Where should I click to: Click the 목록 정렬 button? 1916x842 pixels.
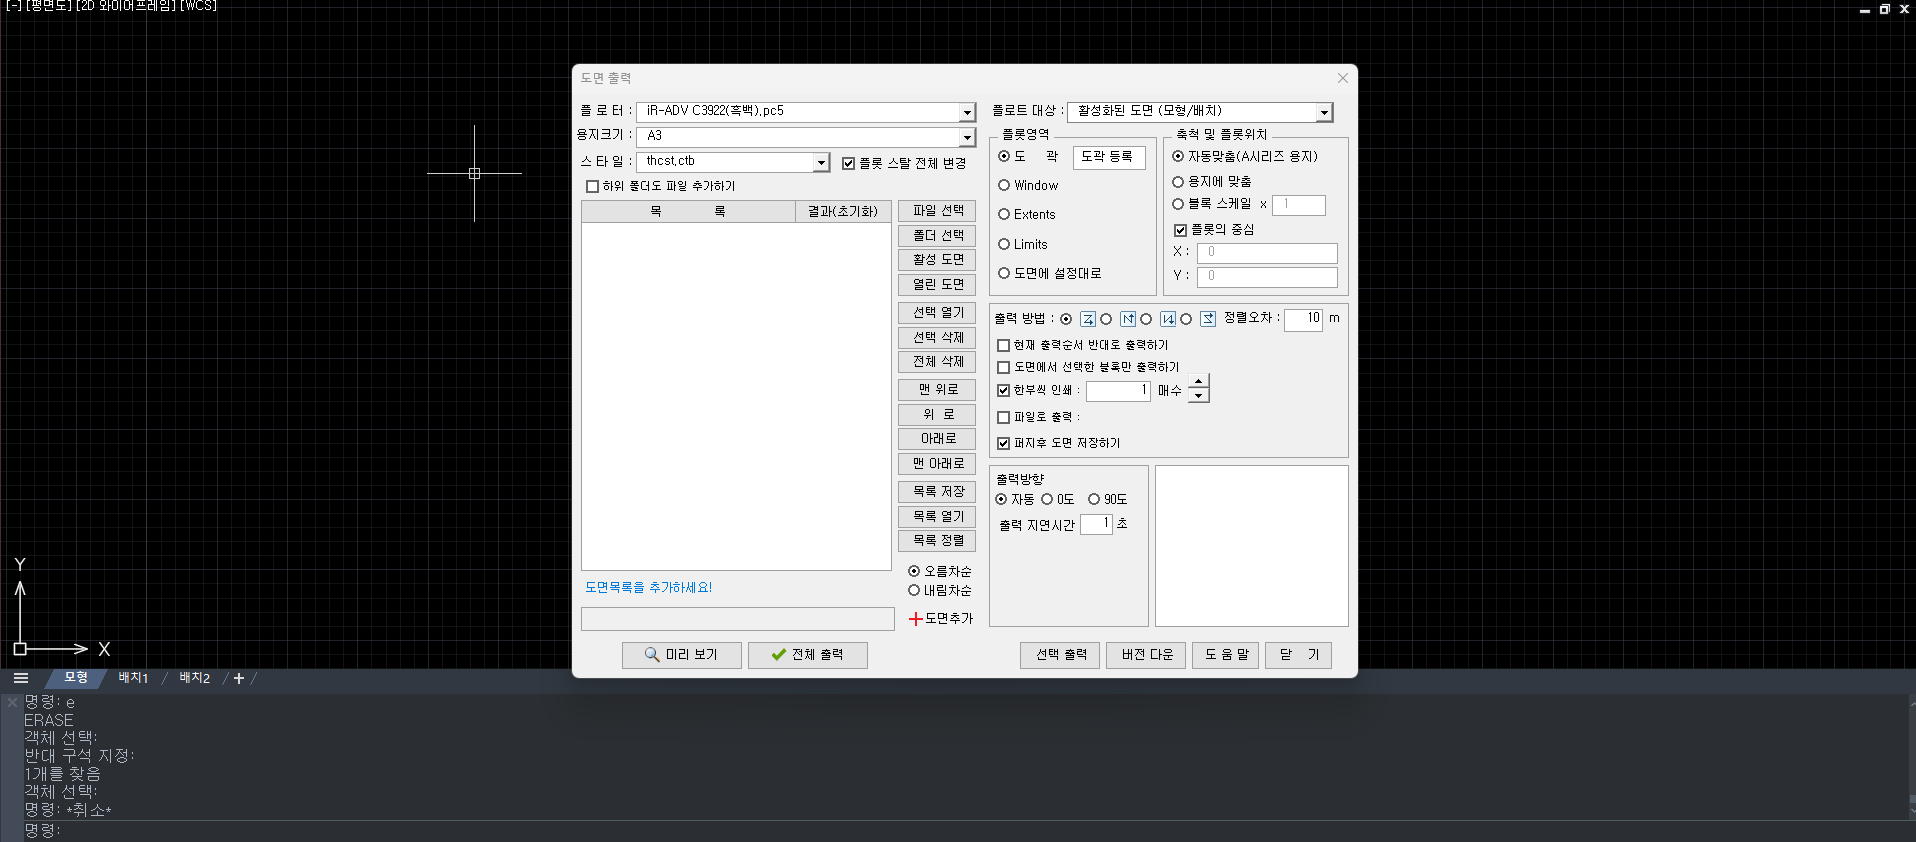point(937,541)
